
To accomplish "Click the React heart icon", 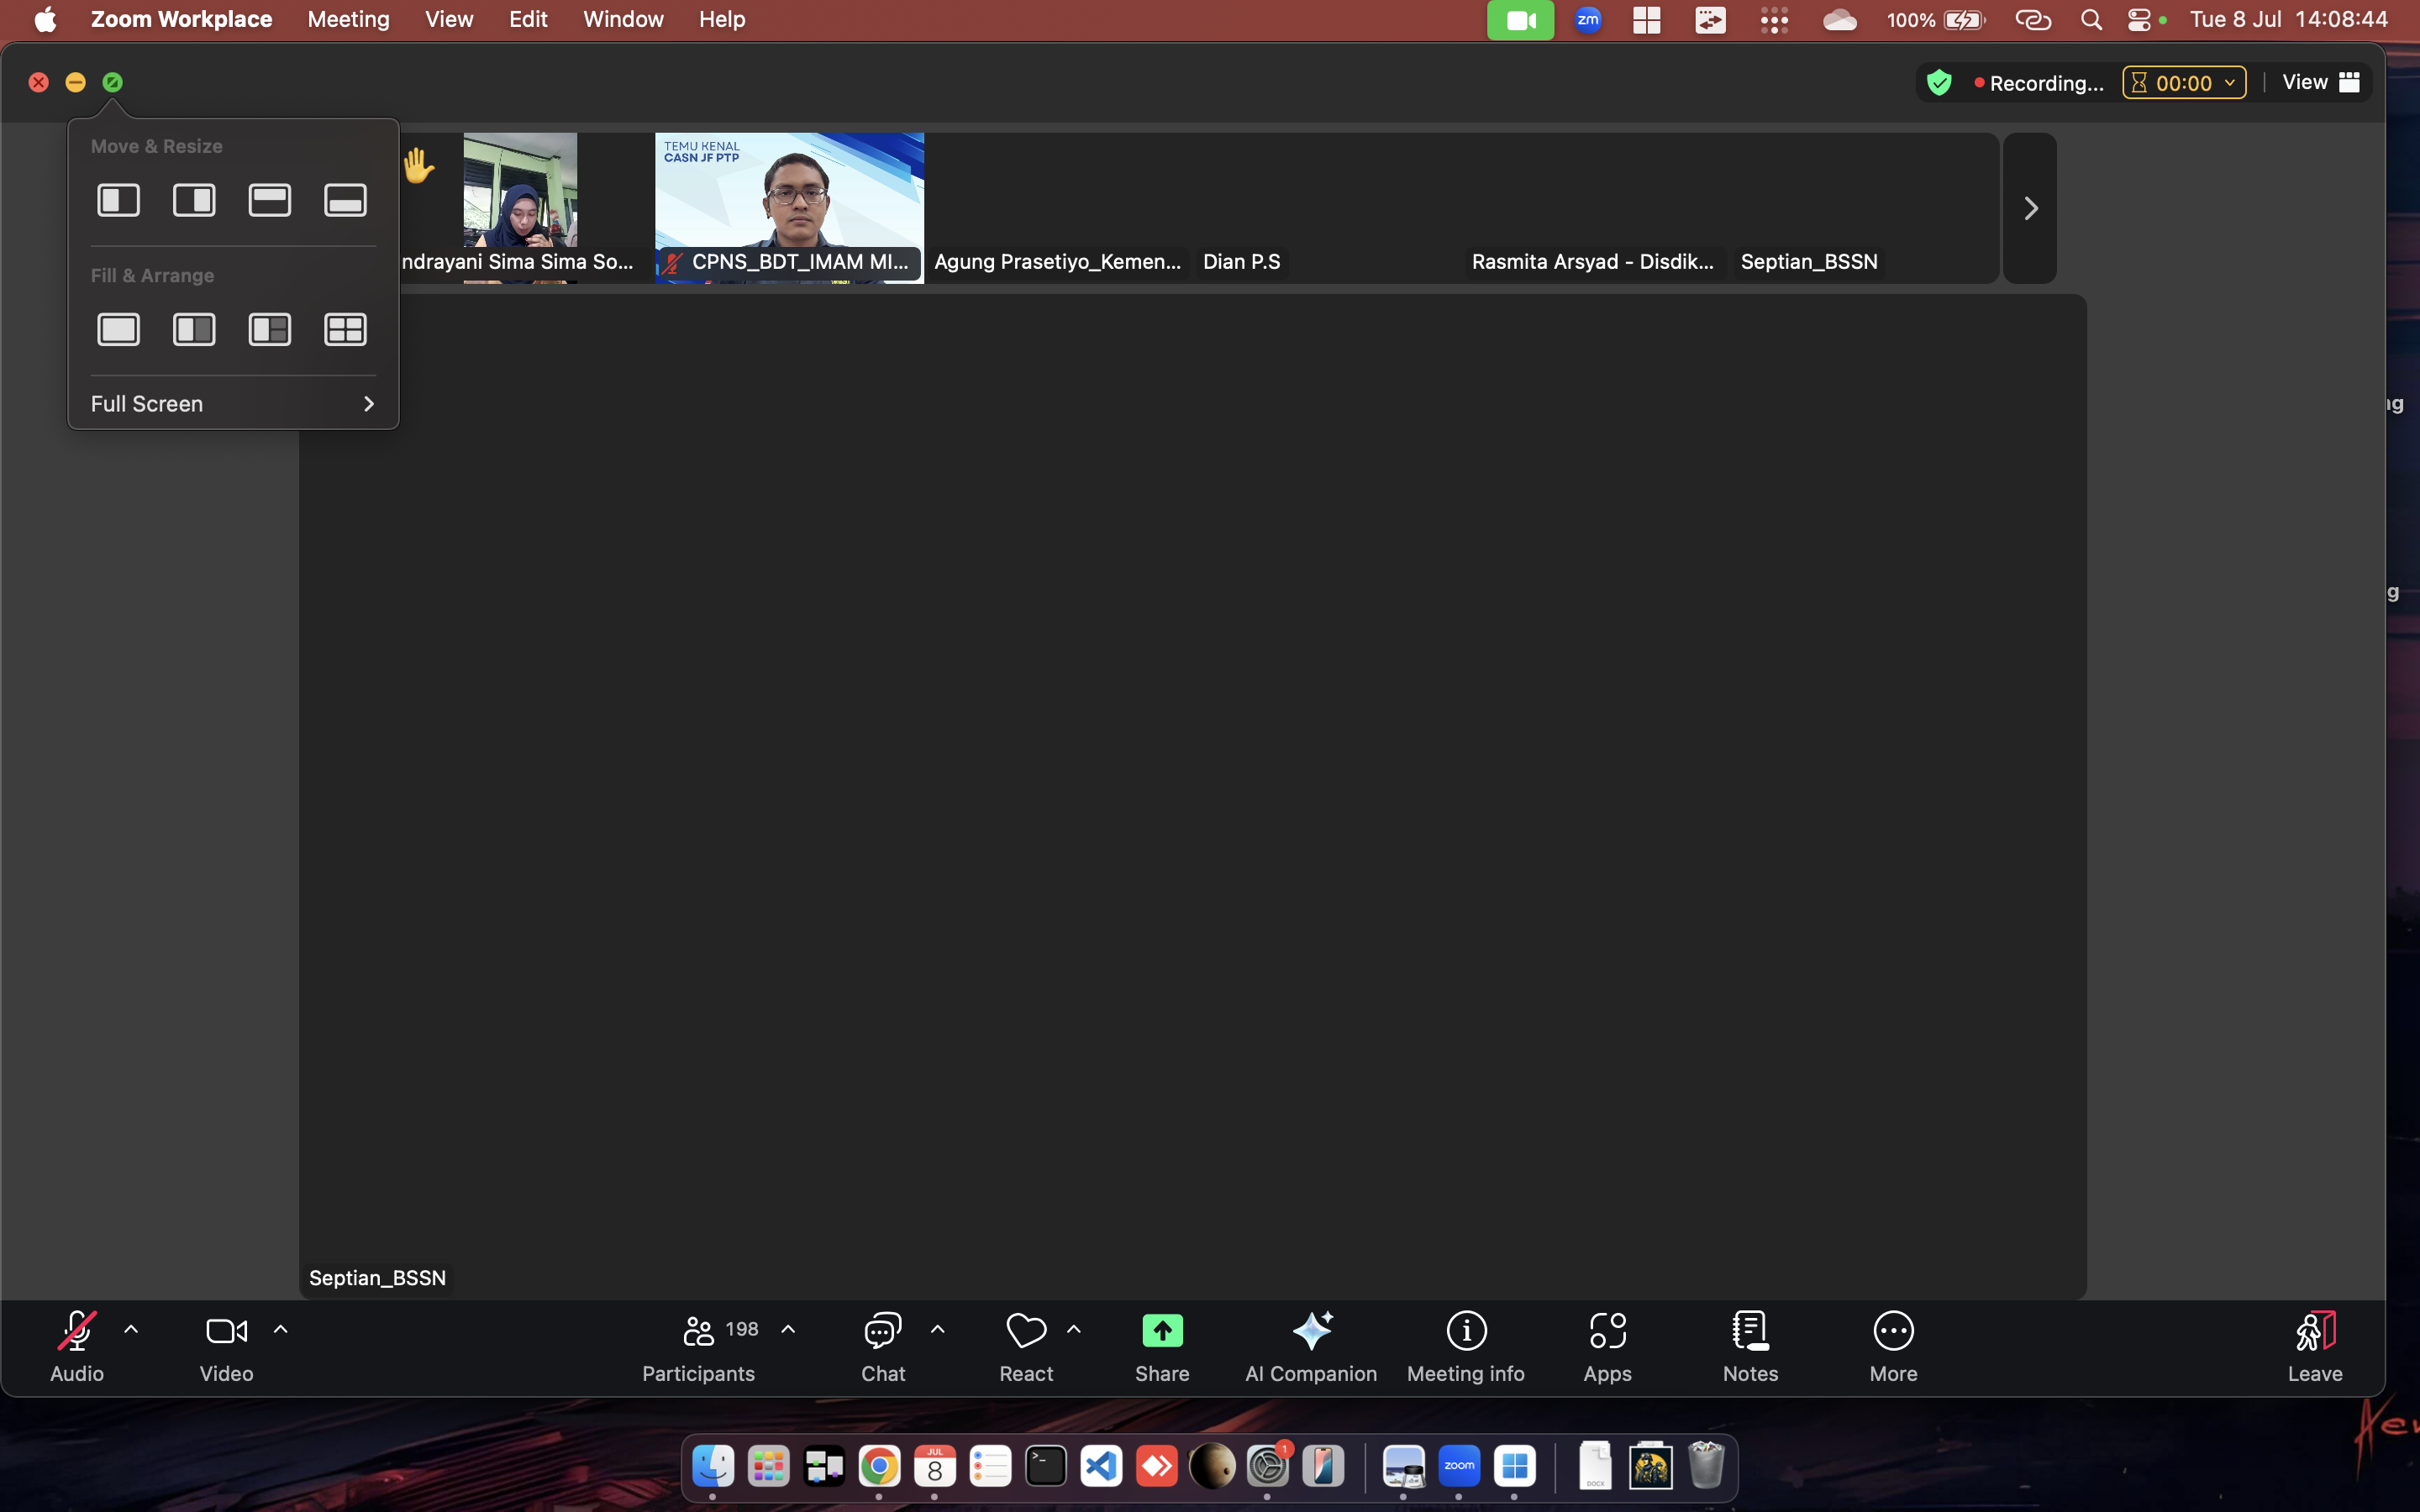I will click(x=1026, y=1331).
